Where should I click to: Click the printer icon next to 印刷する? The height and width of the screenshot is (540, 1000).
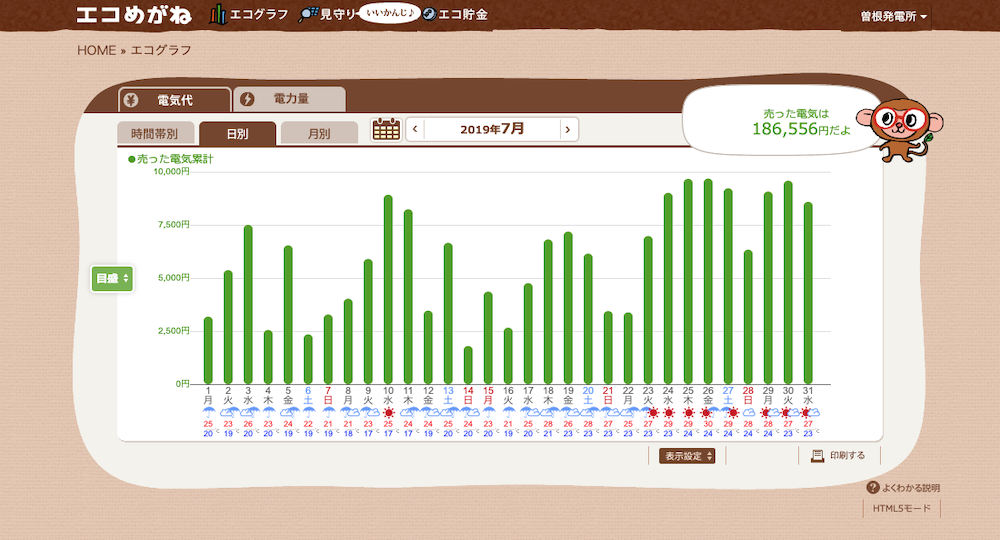coord(817,456)
